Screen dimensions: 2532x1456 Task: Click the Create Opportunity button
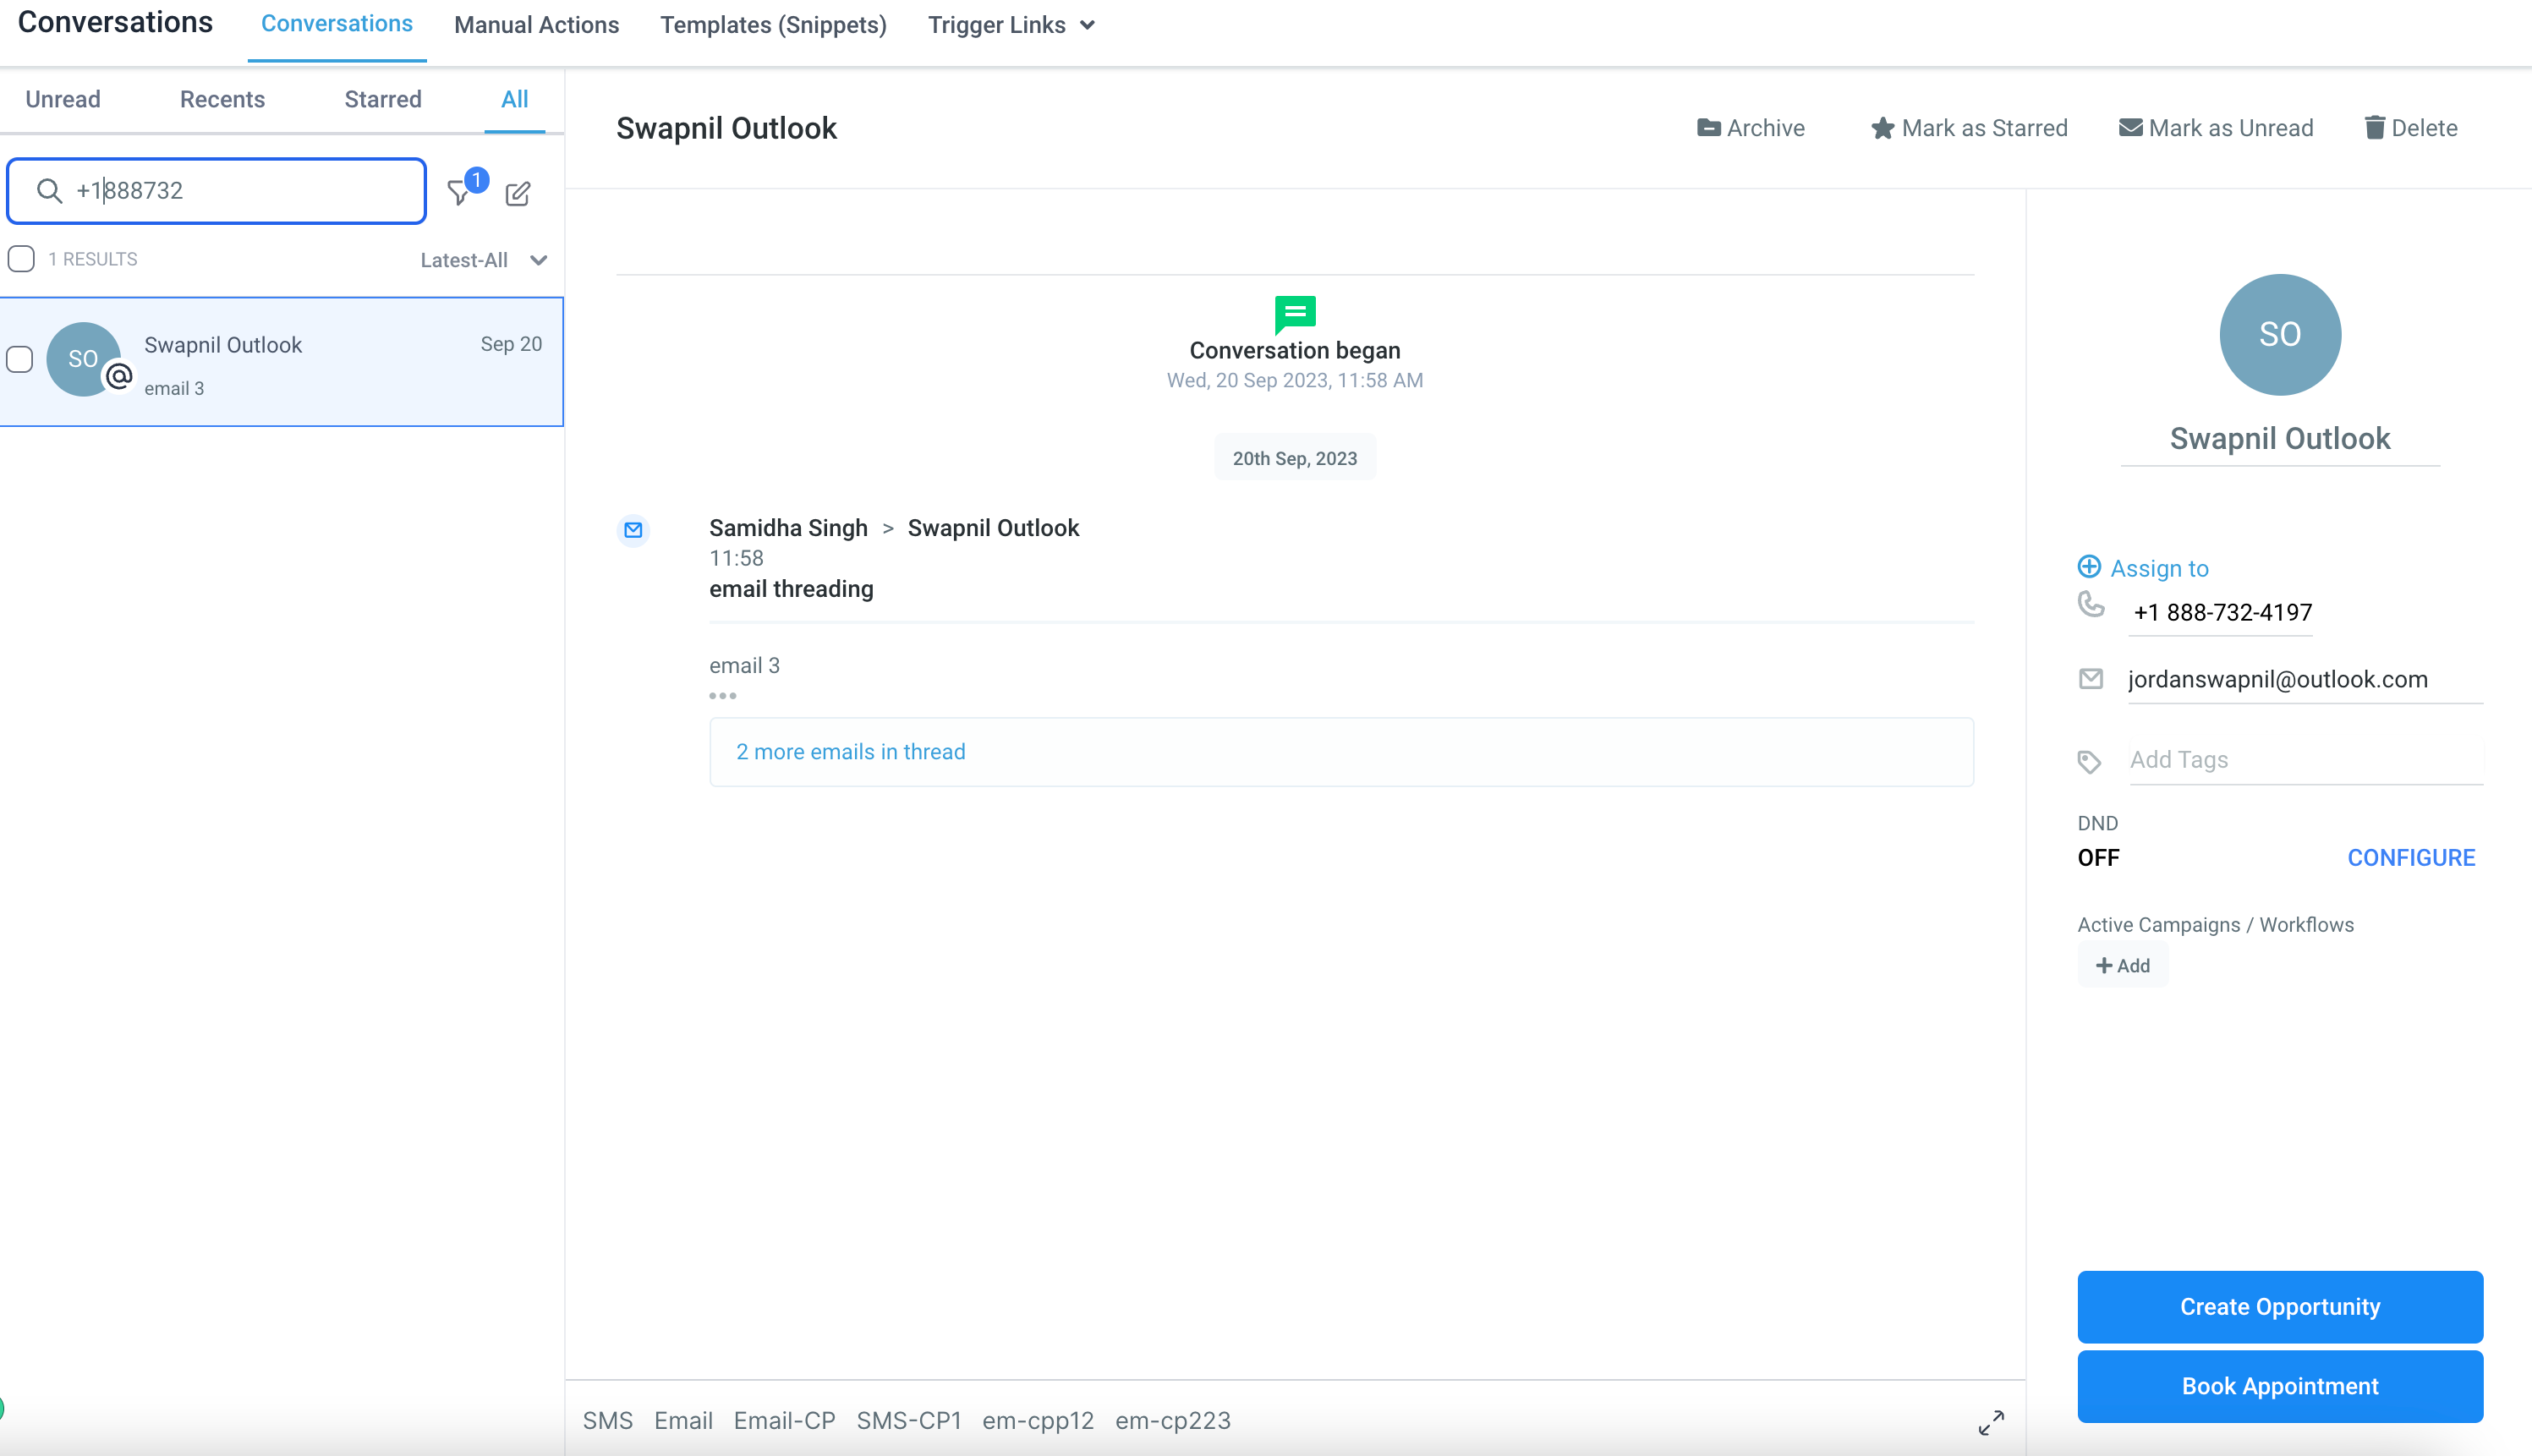[2279, 1306]
